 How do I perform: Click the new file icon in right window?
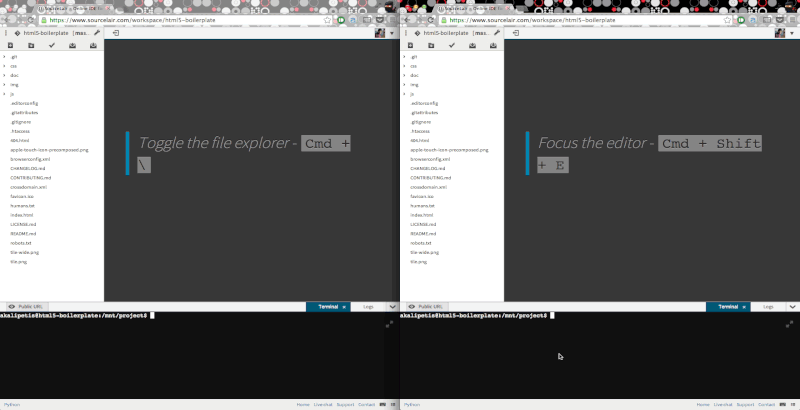coord(410,45)
